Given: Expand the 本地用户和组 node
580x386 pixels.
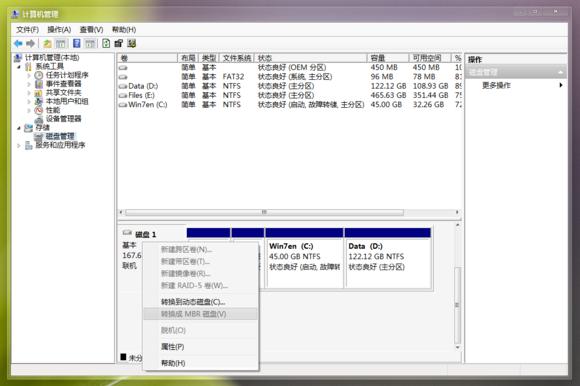Looking at the screenshot, I should tap(29, 101).
